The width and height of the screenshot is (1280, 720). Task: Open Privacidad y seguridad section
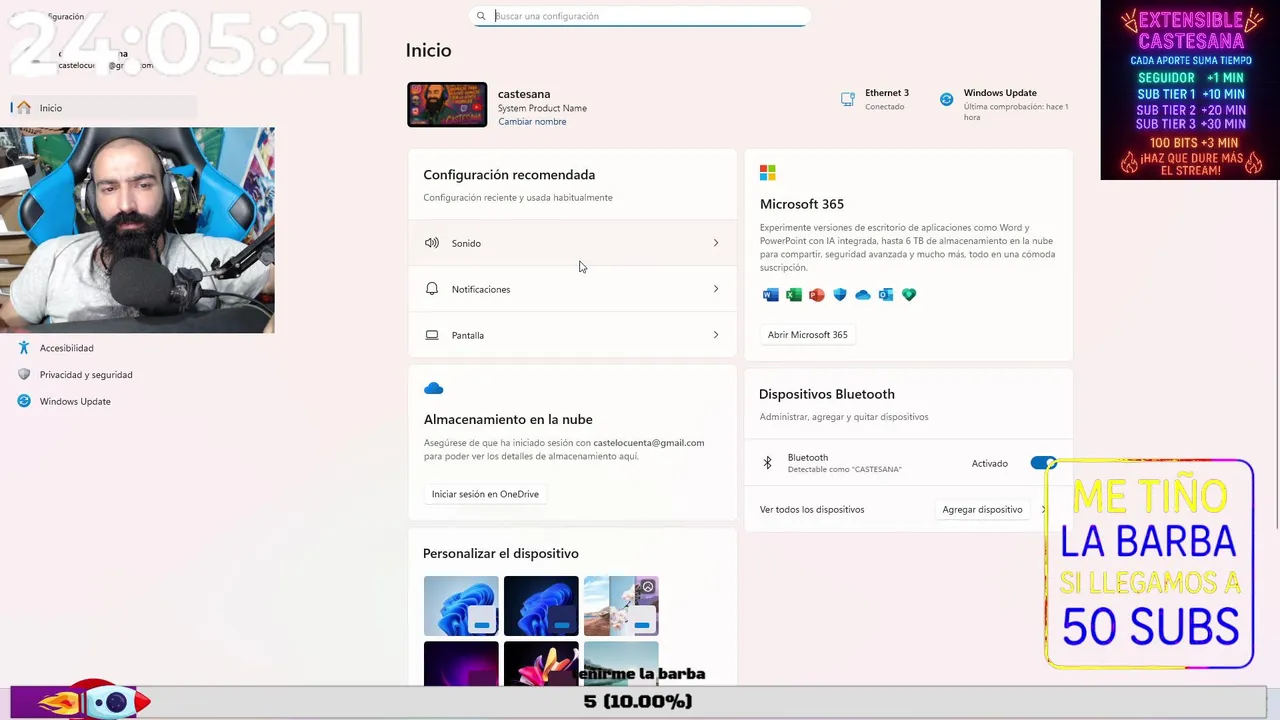click(86, 375)
